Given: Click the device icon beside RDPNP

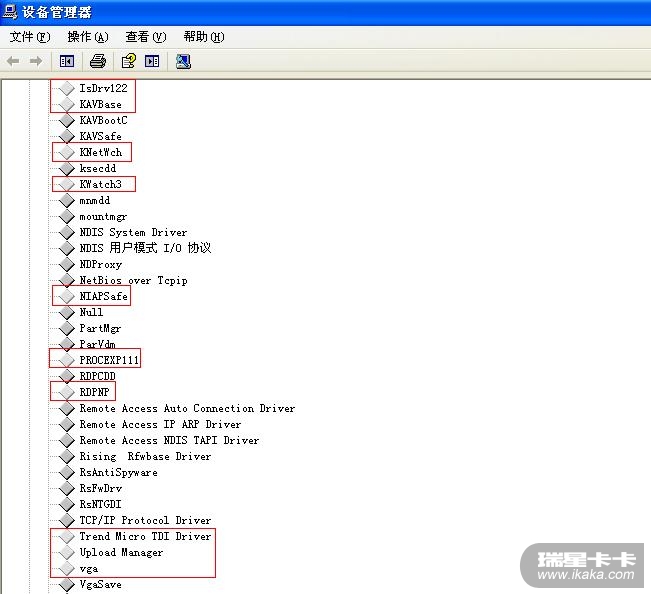Looking at the screenshot, I should click(66, 392).
